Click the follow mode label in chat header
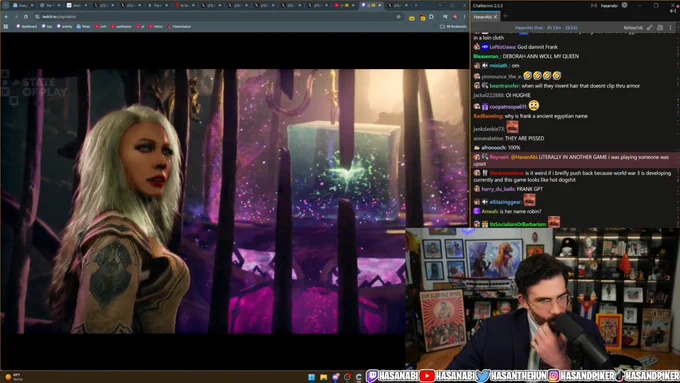Viewport: 680px width, 383px height. pyautogui.click(x=633, y=27)
